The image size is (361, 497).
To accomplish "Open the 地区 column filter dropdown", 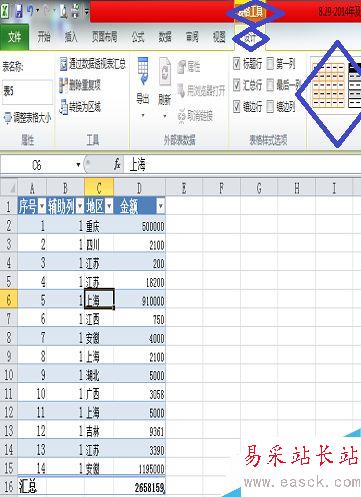I will pyautogui.click(x=109, y=207).
